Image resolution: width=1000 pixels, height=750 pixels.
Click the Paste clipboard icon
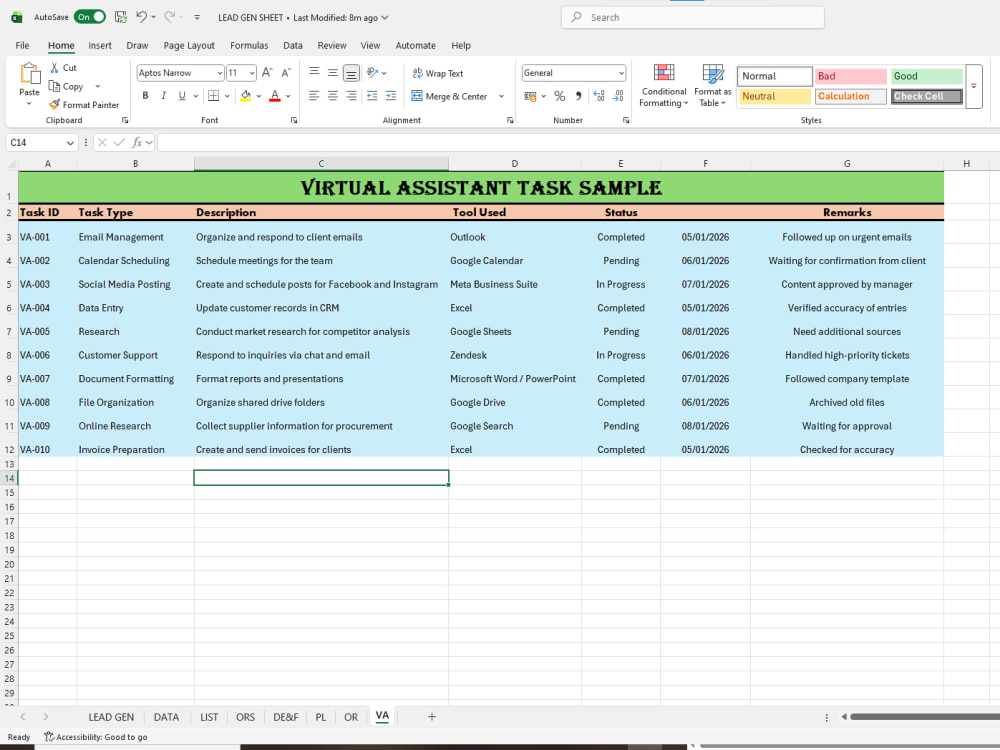[x=29, y=74]
